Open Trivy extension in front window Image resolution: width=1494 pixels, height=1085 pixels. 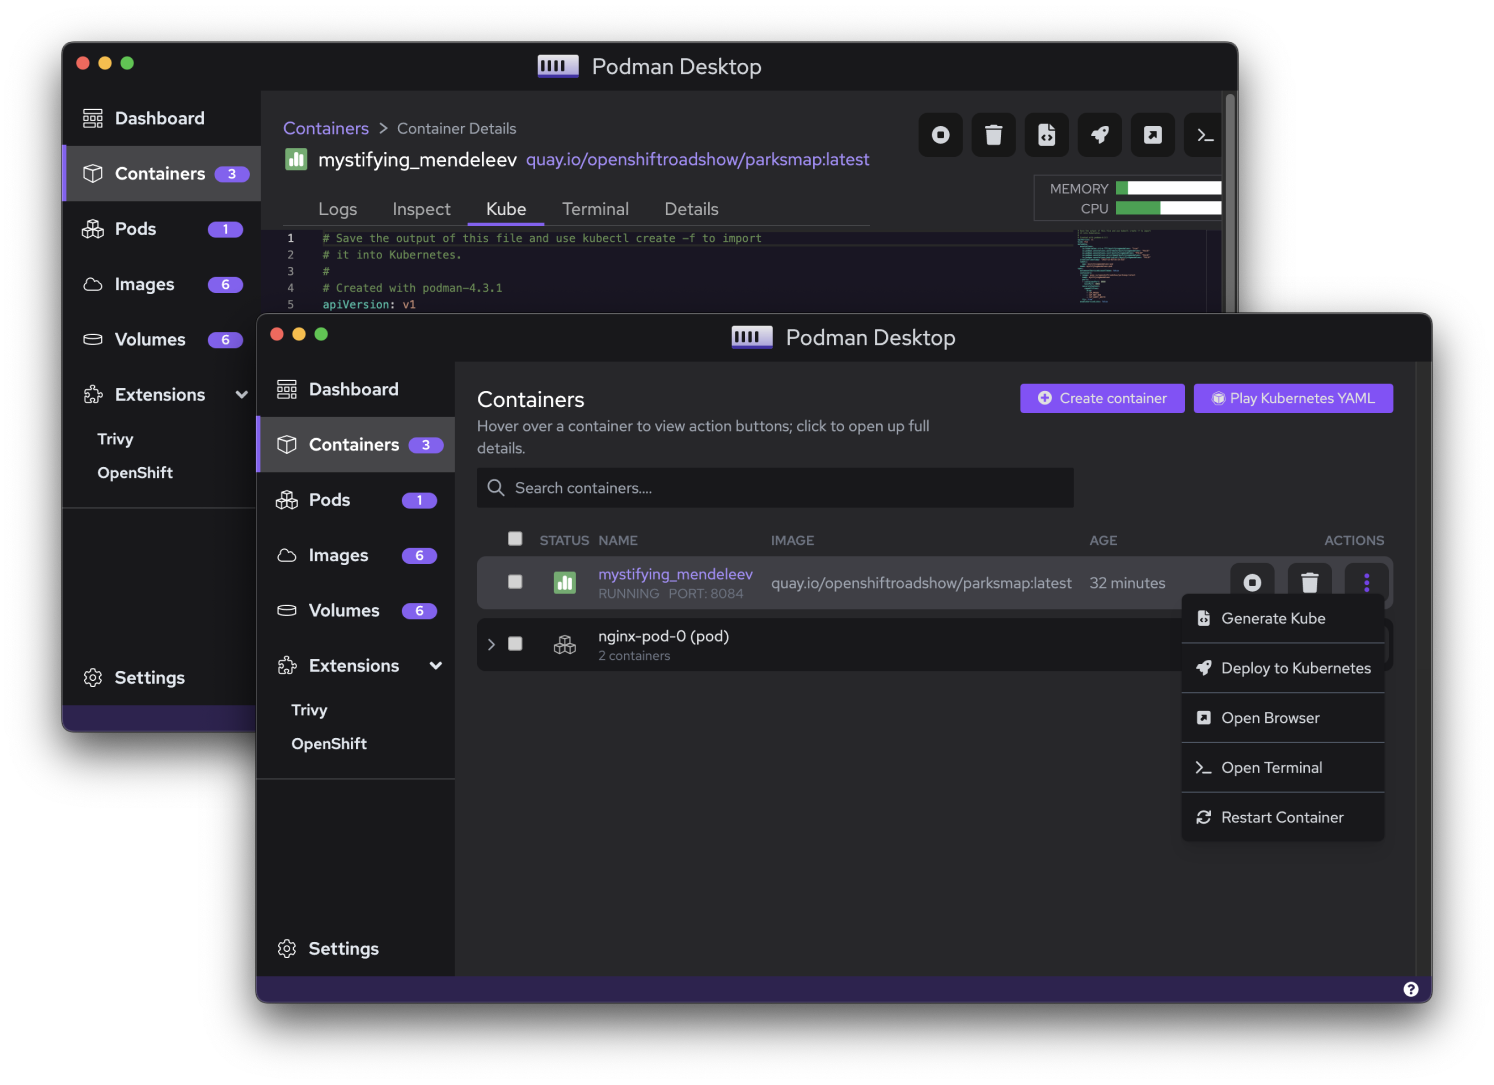click(x=309, y=710)
